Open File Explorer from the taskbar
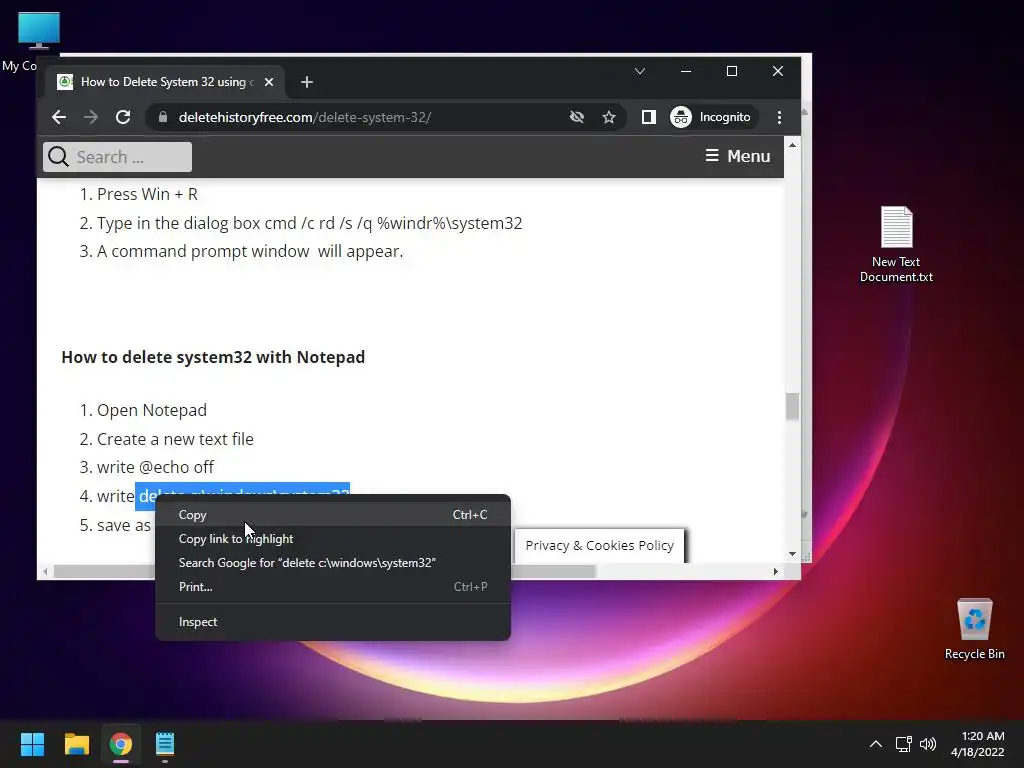The image size is (1024, 768). [76, 744]
